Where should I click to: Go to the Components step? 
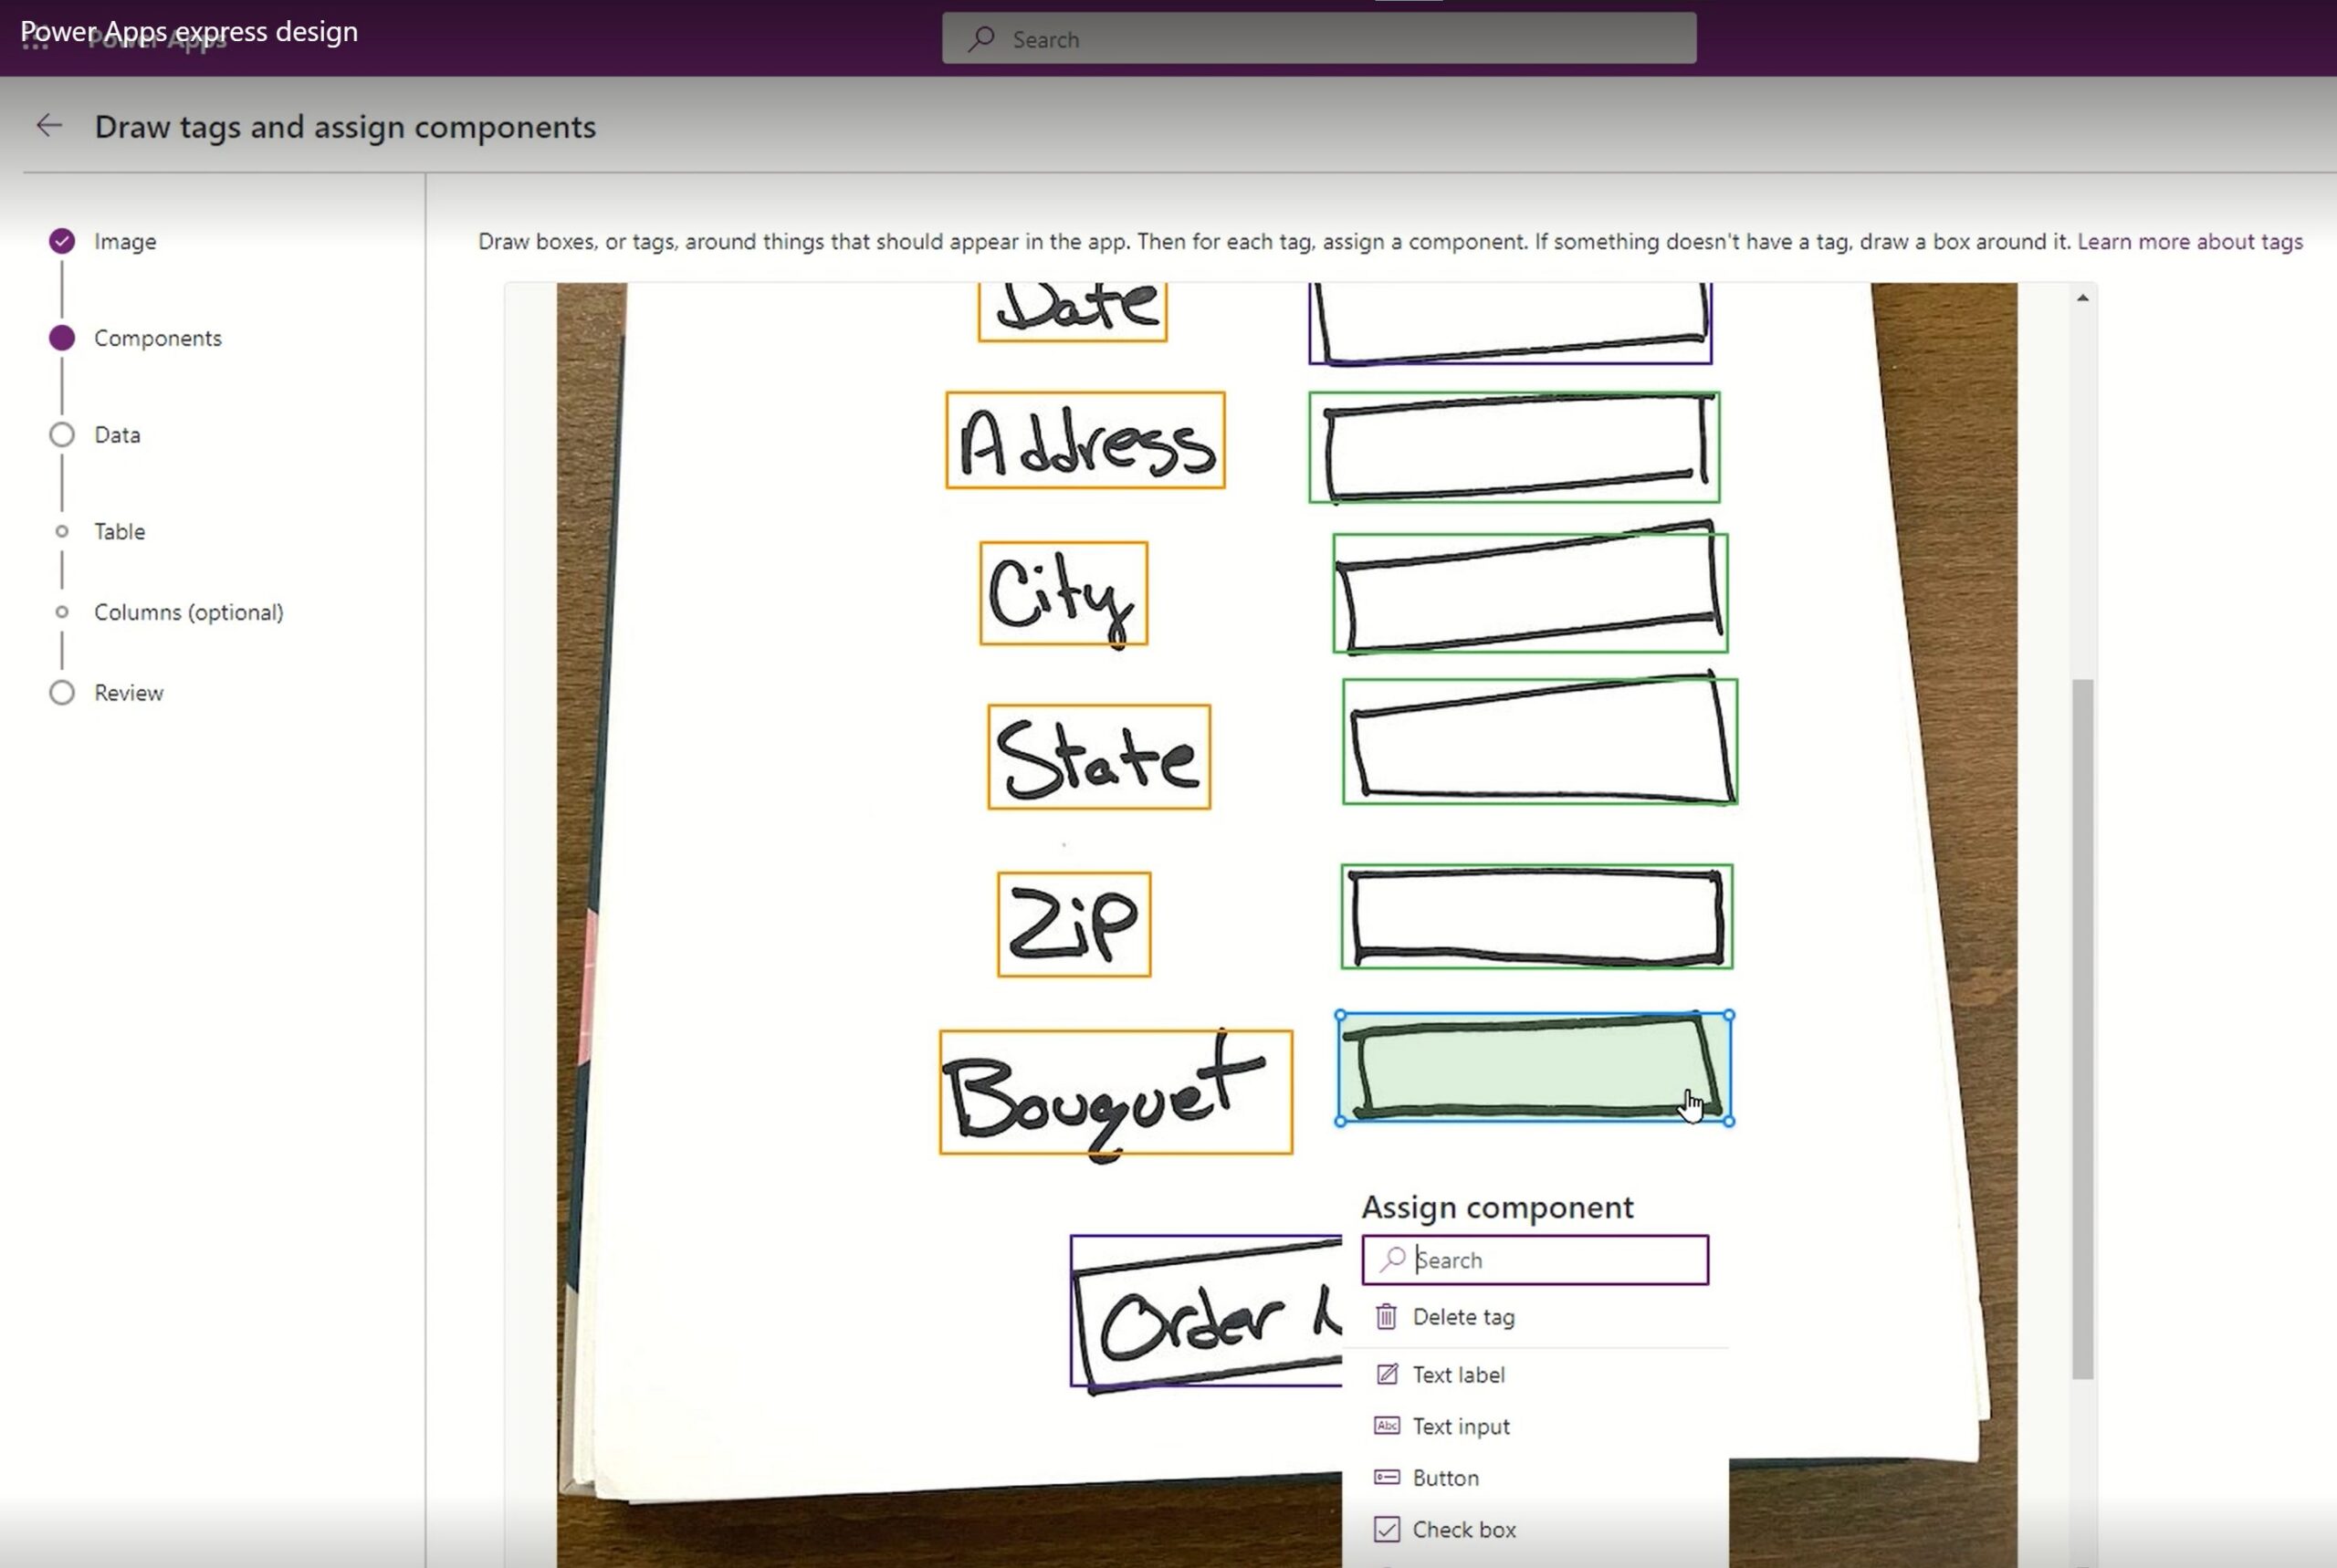tap(158, 338)
